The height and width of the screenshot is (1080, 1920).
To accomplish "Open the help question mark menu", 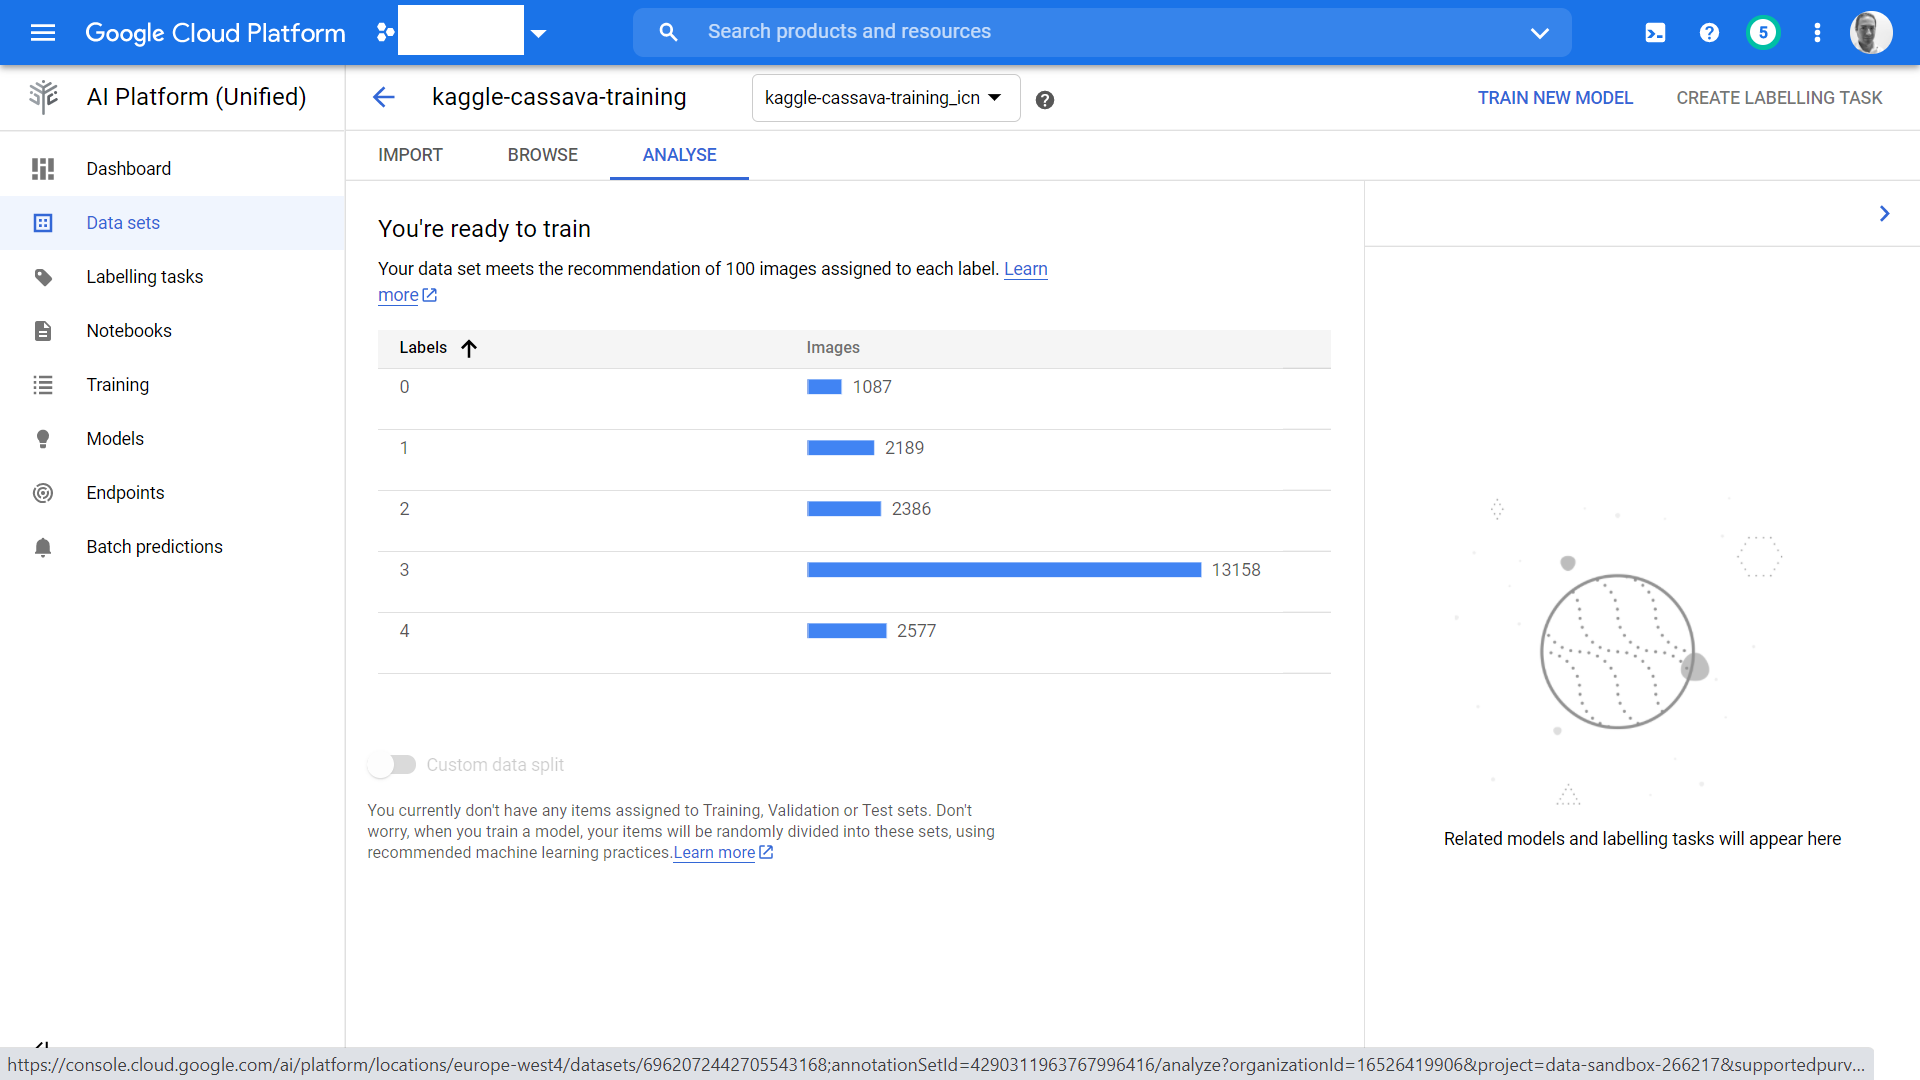I will (1709, 33).
